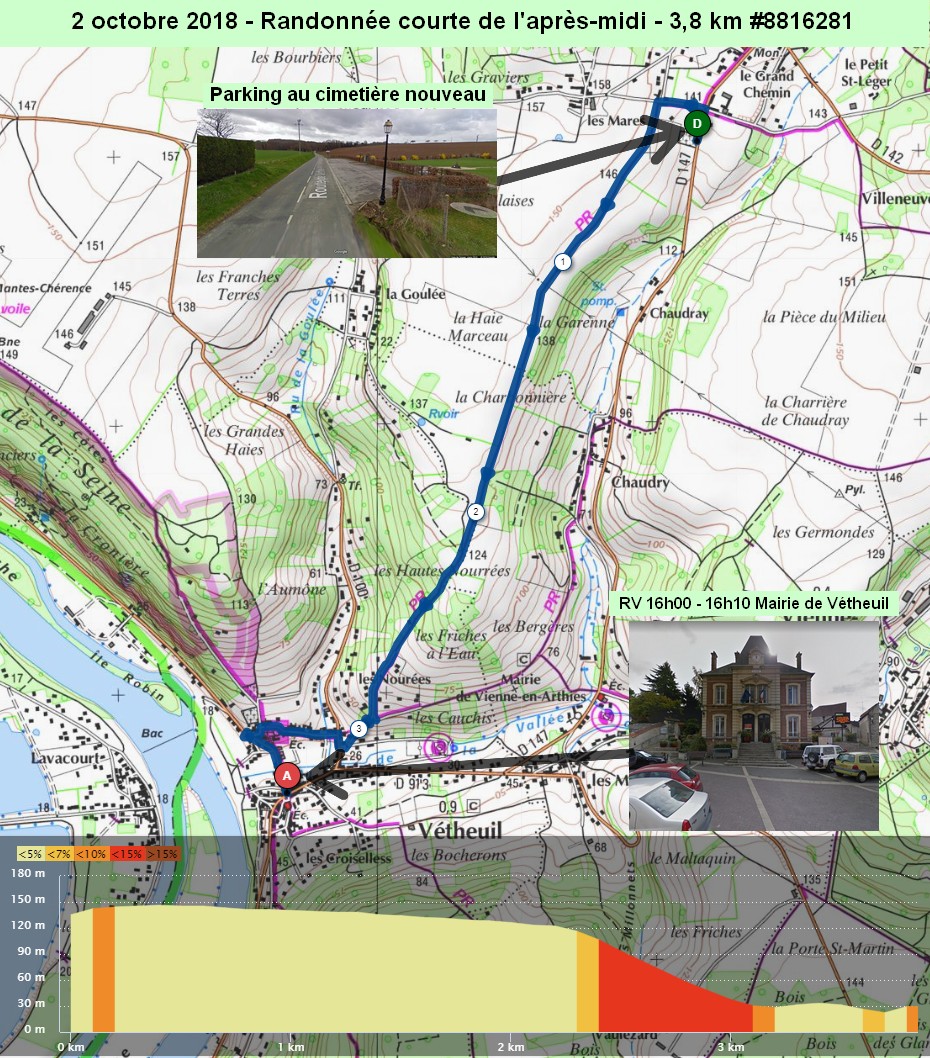Screen dimensions: 930x1058
Task: Click the '90 m' elevation axis label
Action: (x=31, y=951)
